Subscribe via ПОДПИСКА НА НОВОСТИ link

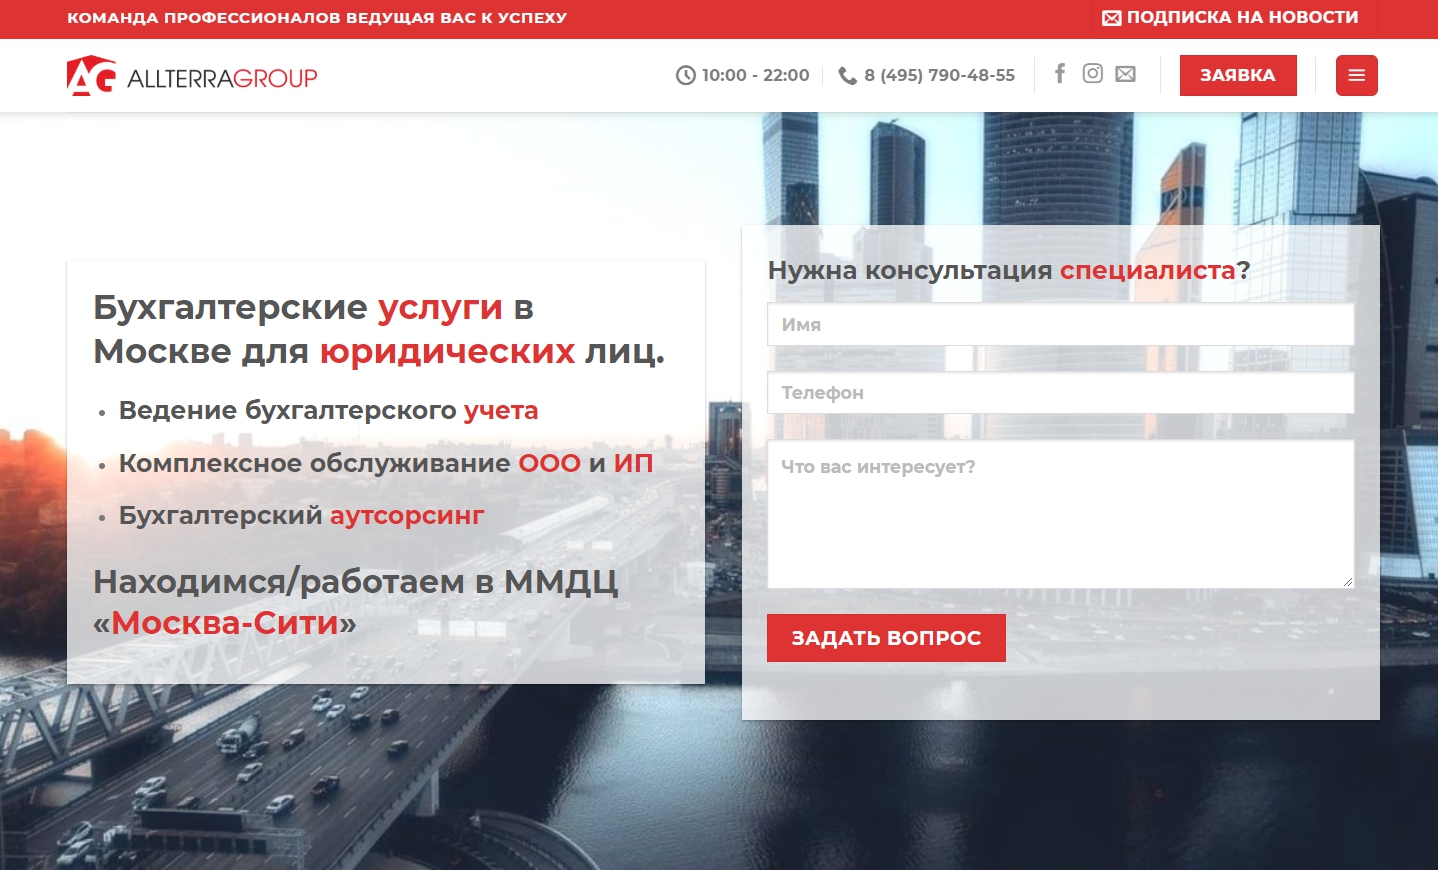(1230, 18)
